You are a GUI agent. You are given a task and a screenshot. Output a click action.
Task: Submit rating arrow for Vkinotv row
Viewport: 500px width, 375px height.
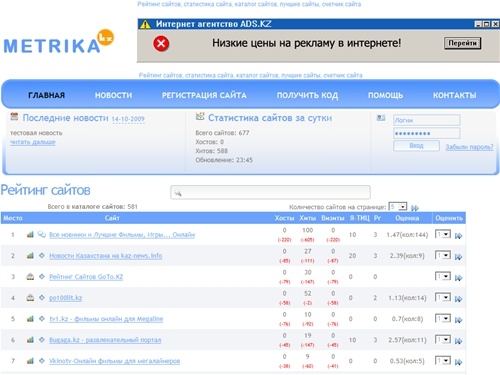pos(459,362)
